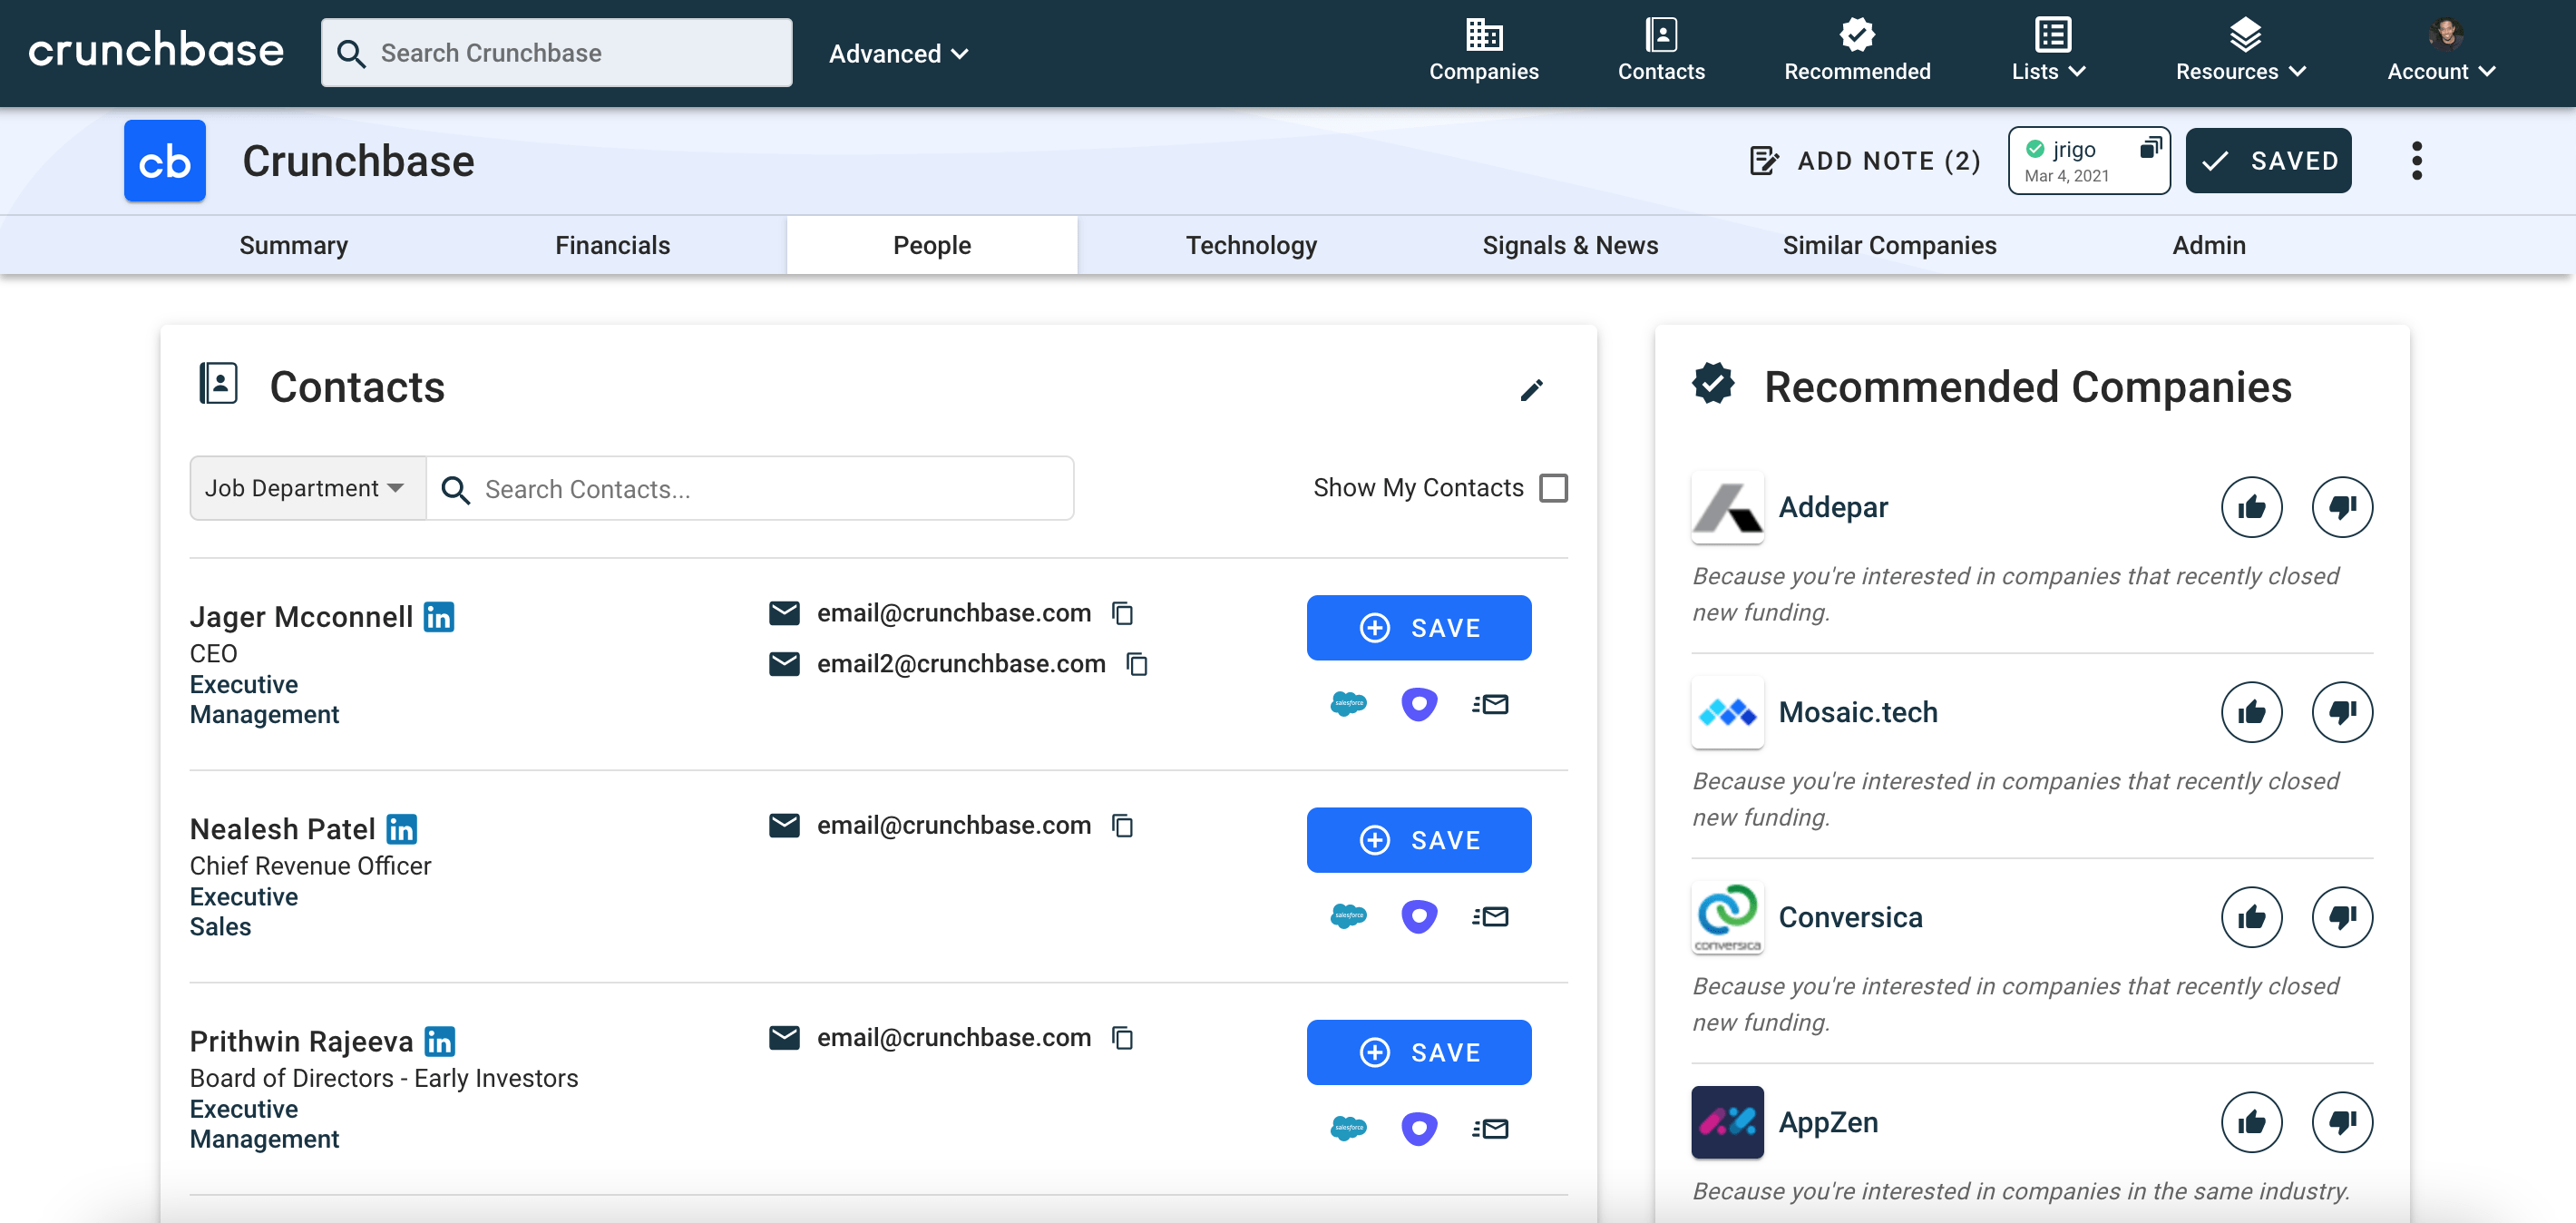Save Nealesh Patel as a contact

coord(1418,840)
